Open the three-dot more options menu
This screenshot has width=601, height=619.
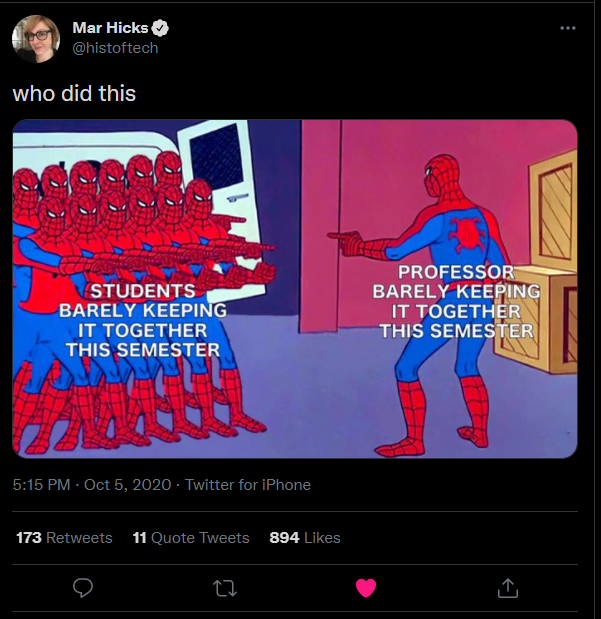click(568, 28)
